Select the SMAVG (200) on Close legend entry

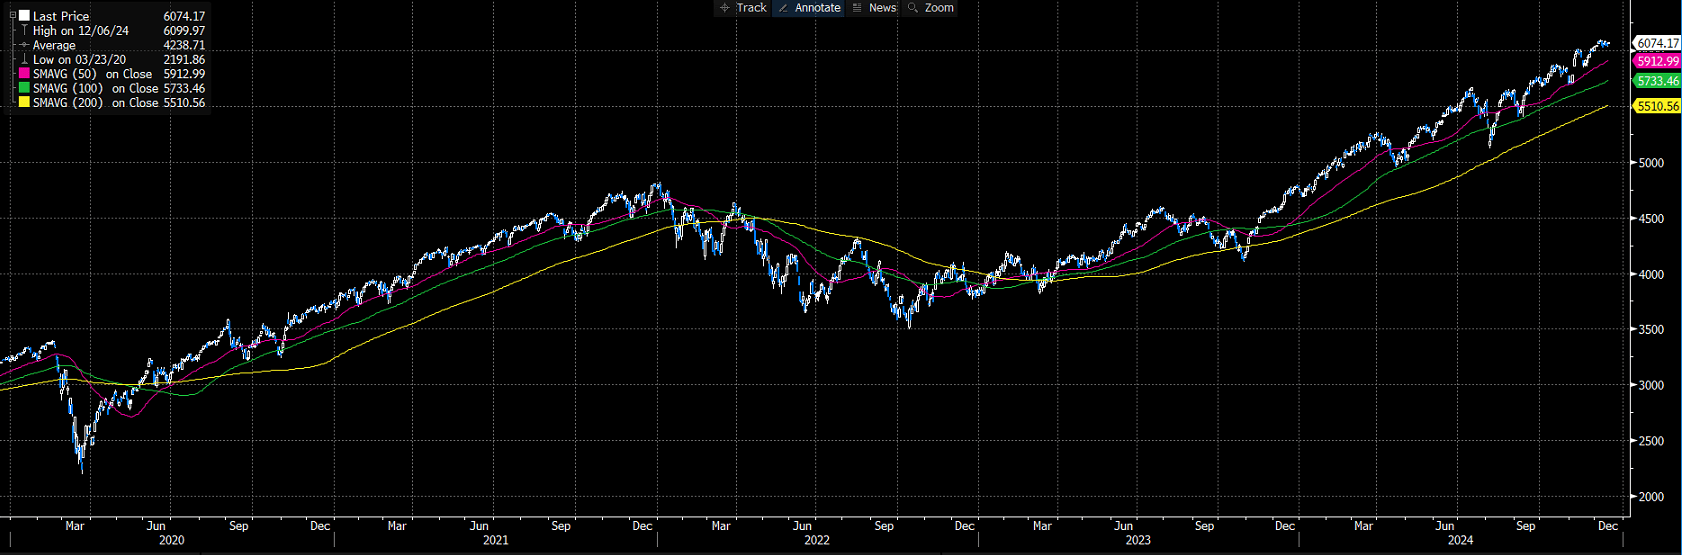pyautogui.click(x=95, y=103)
